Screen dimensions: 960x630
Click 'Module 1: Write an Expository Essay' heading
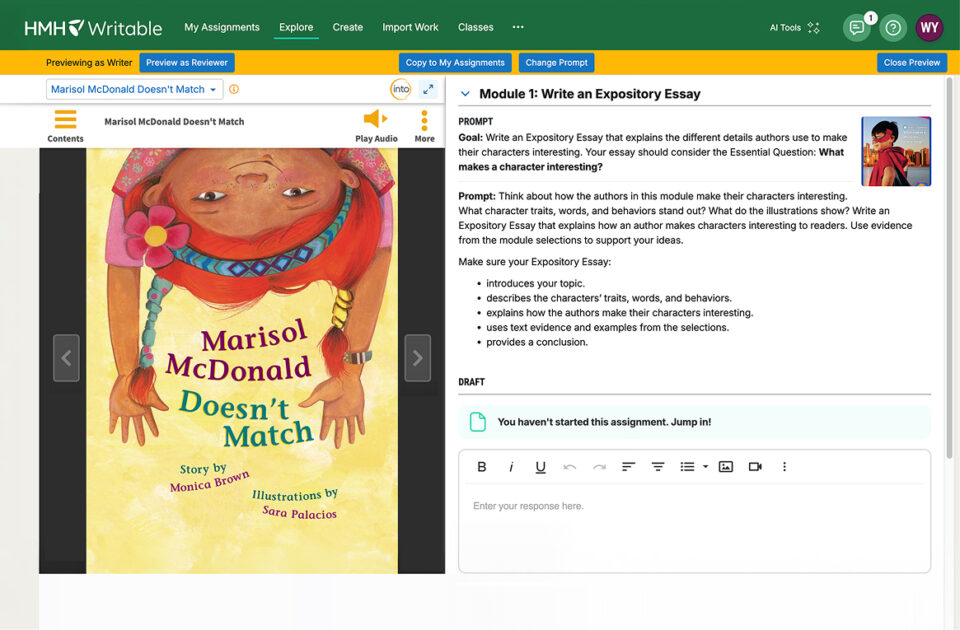coord(590,94)
